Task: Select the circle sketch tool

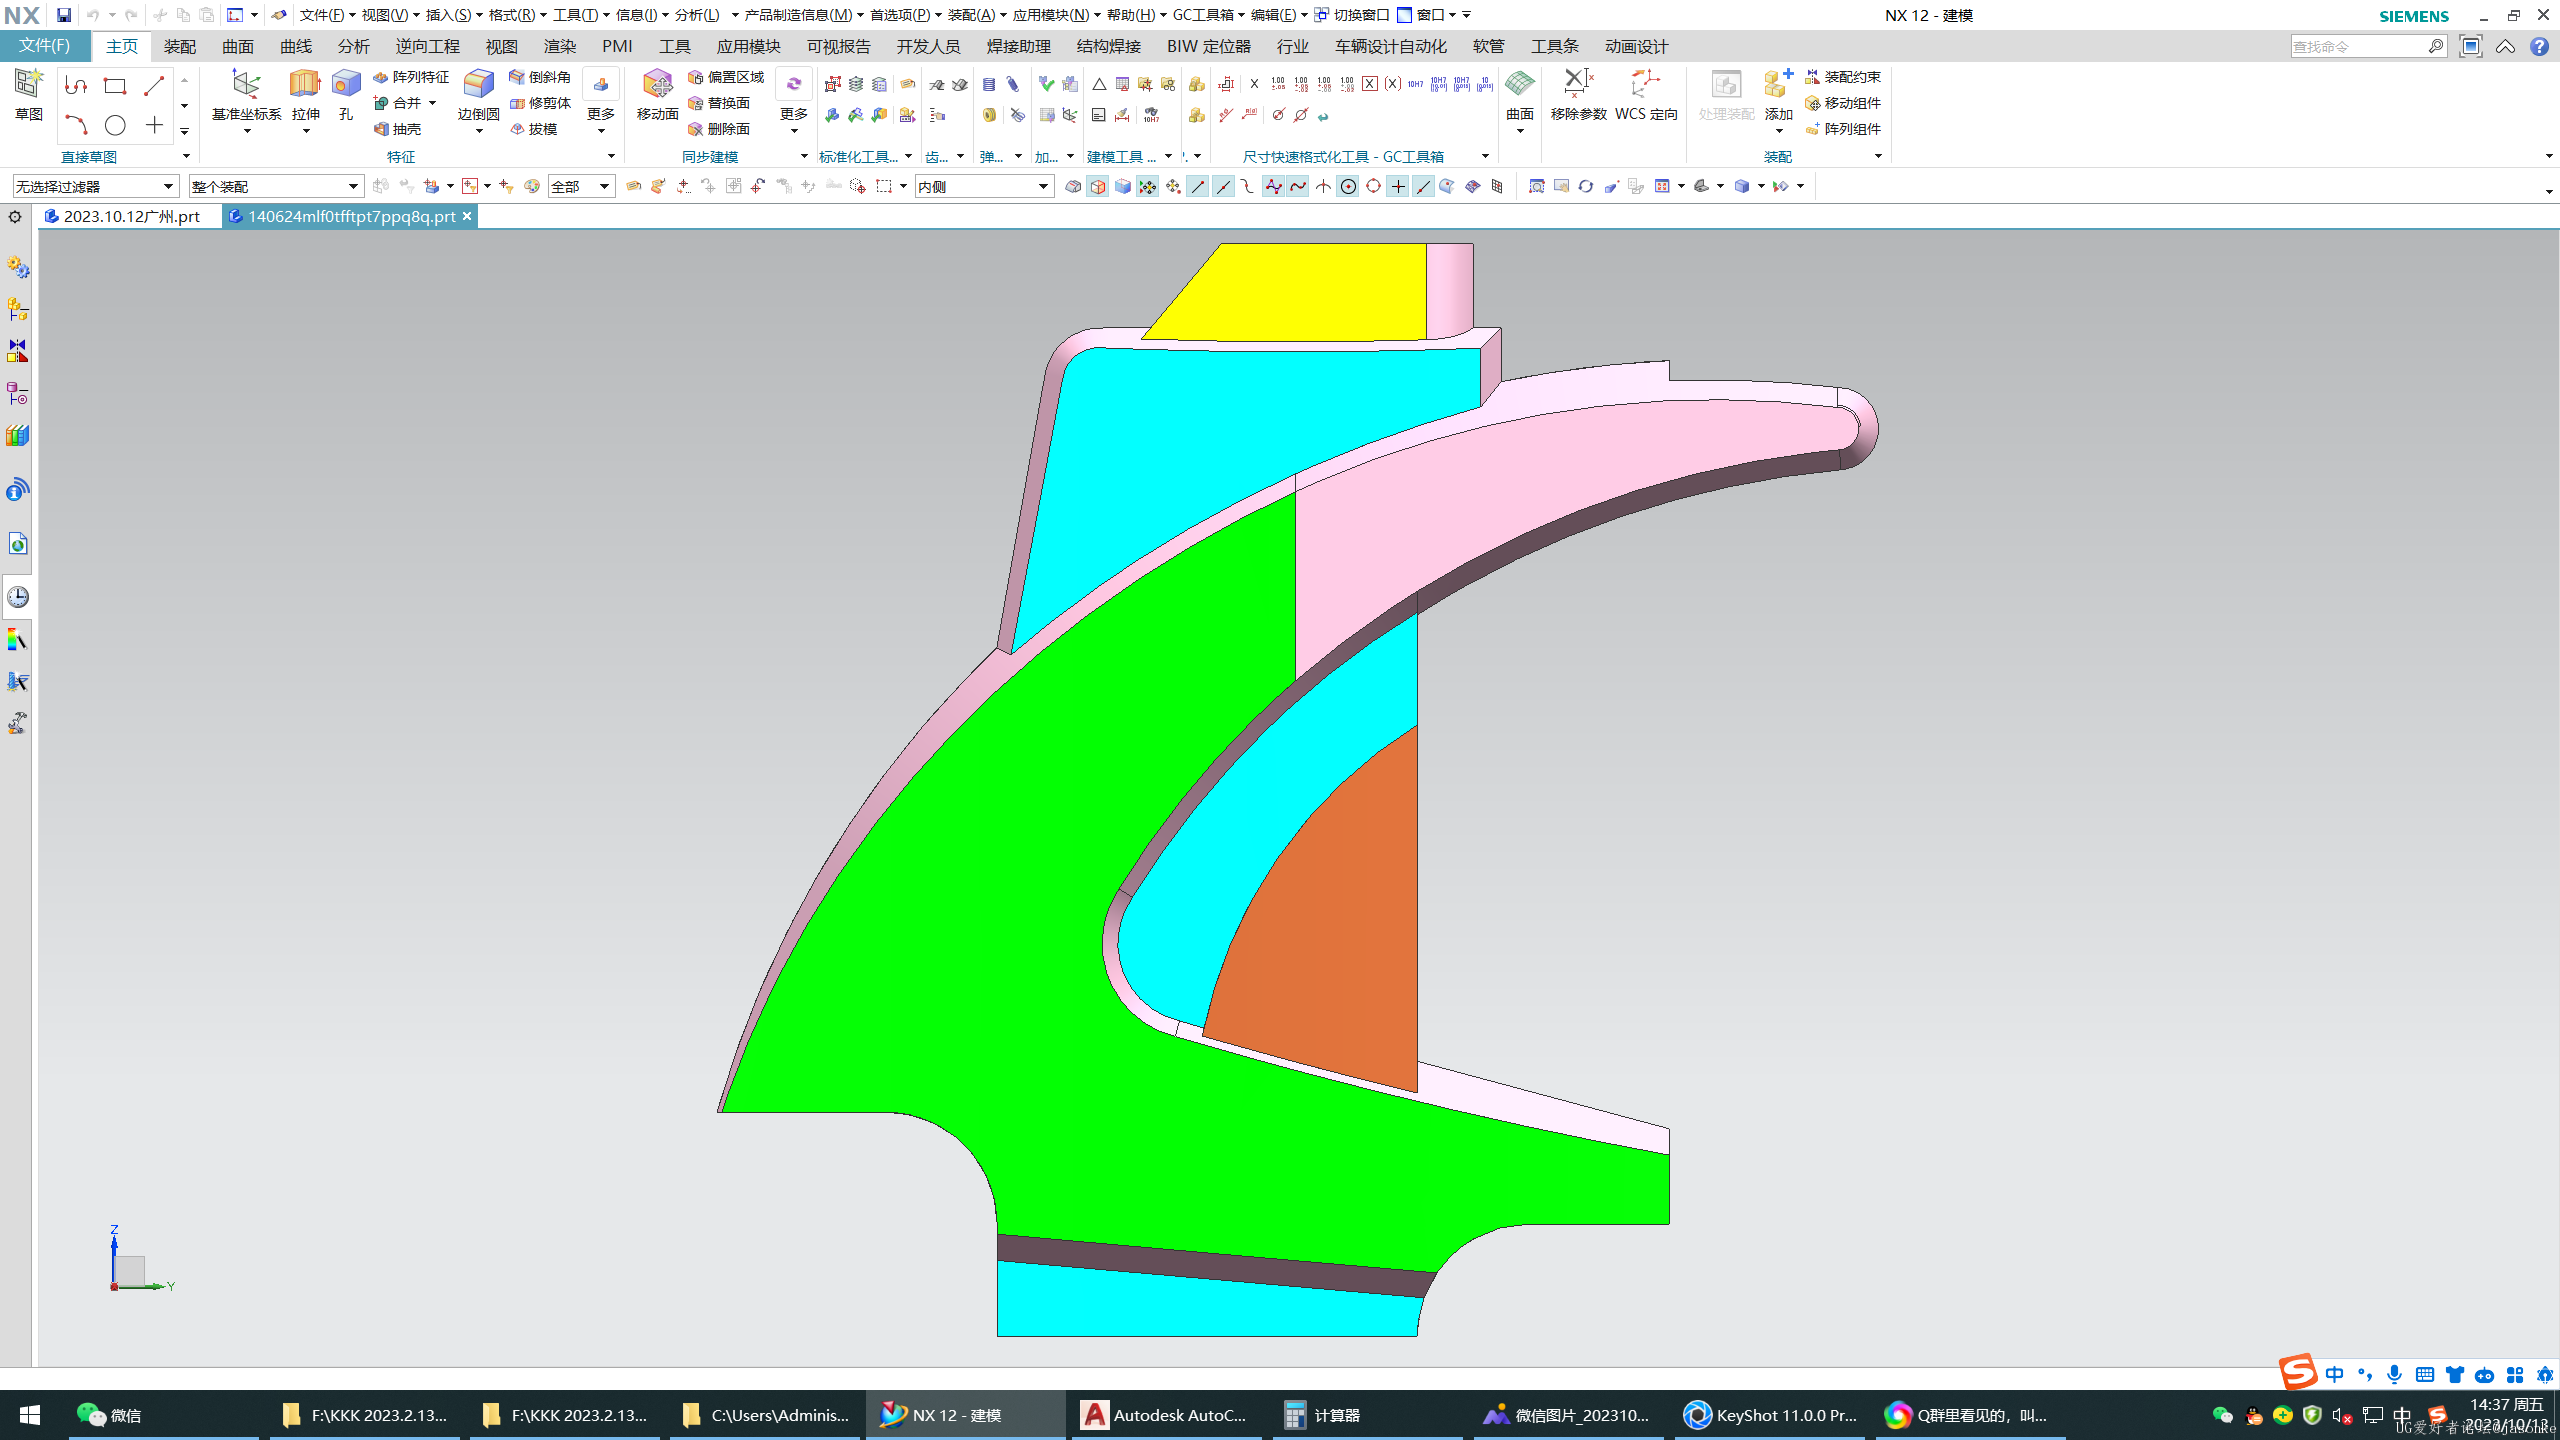Action: tap(115, 125)
